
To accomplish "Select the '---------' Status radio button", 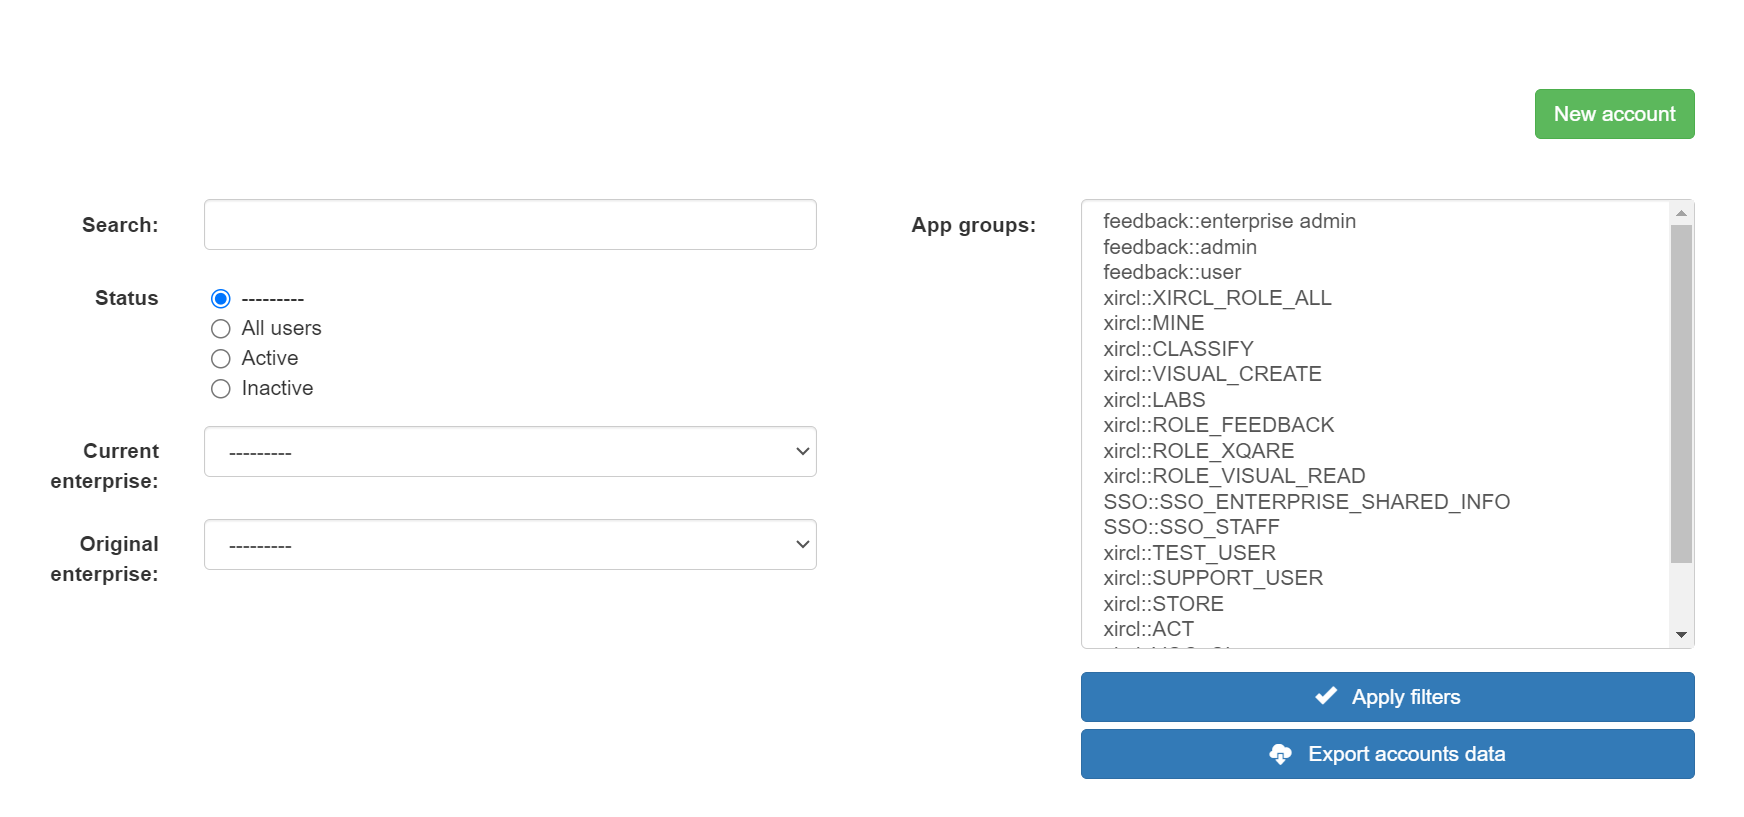I will coord(220,298).
